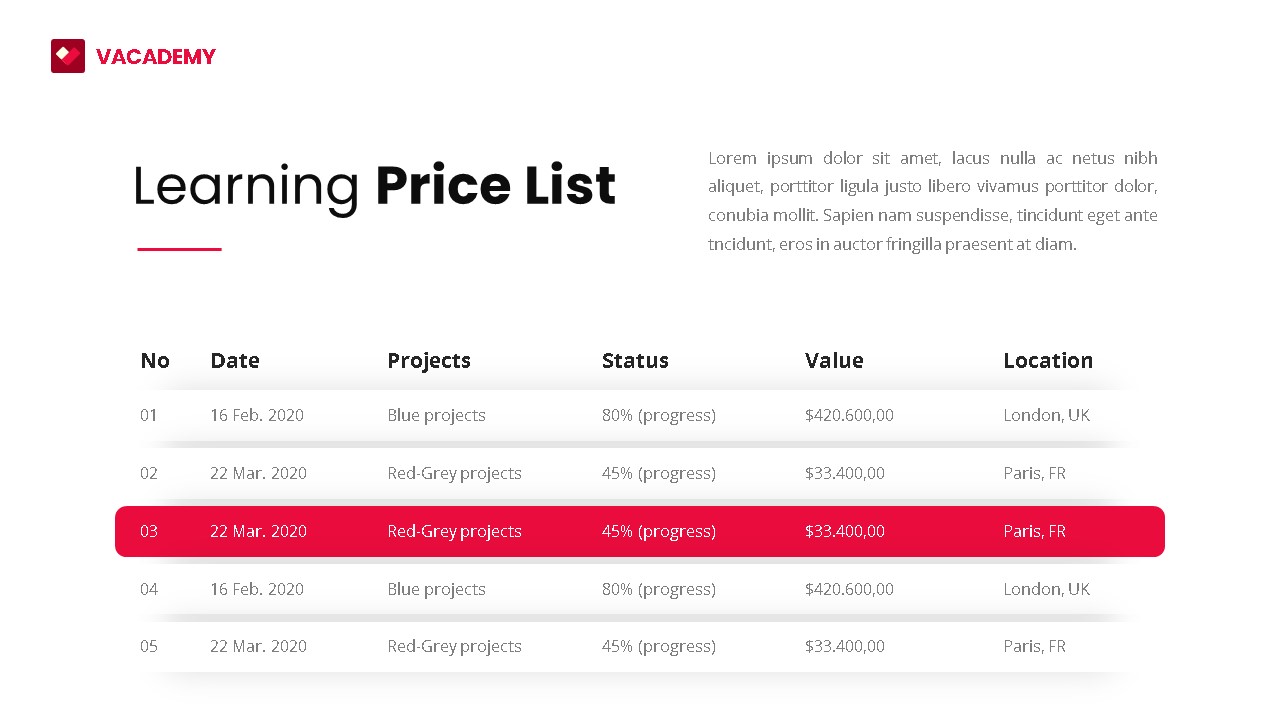Click the red underline below the title
The width and height of the screenshot is (1280, 720).
click(x=179, y=249)
